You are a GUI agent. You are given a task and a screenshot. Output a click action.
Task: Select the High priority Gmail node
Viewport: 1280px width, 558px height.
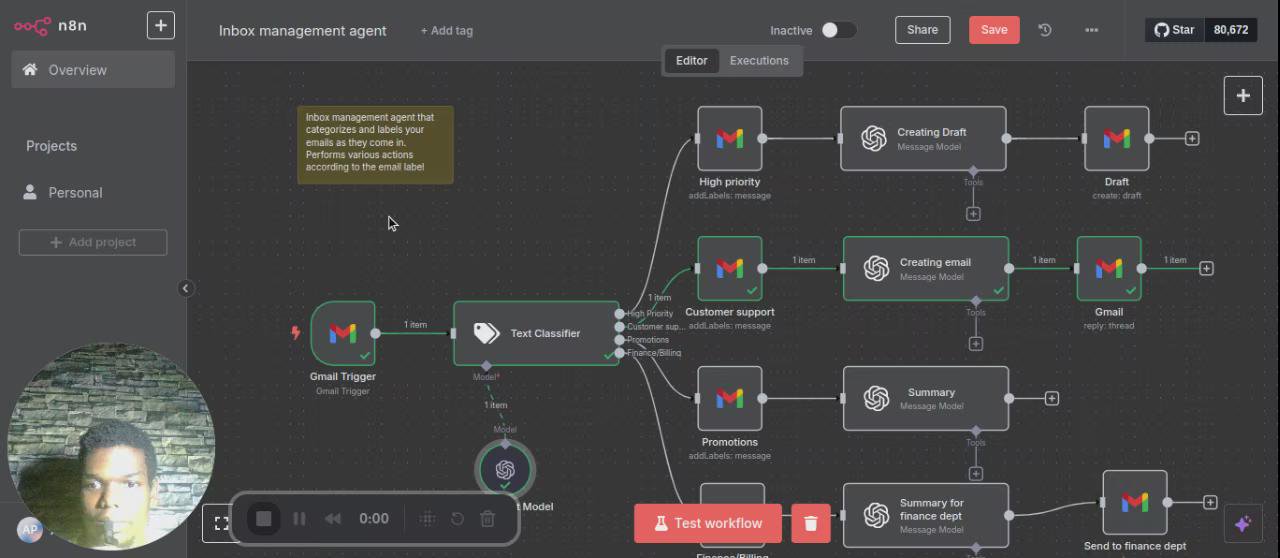click(x=730, y=138)
